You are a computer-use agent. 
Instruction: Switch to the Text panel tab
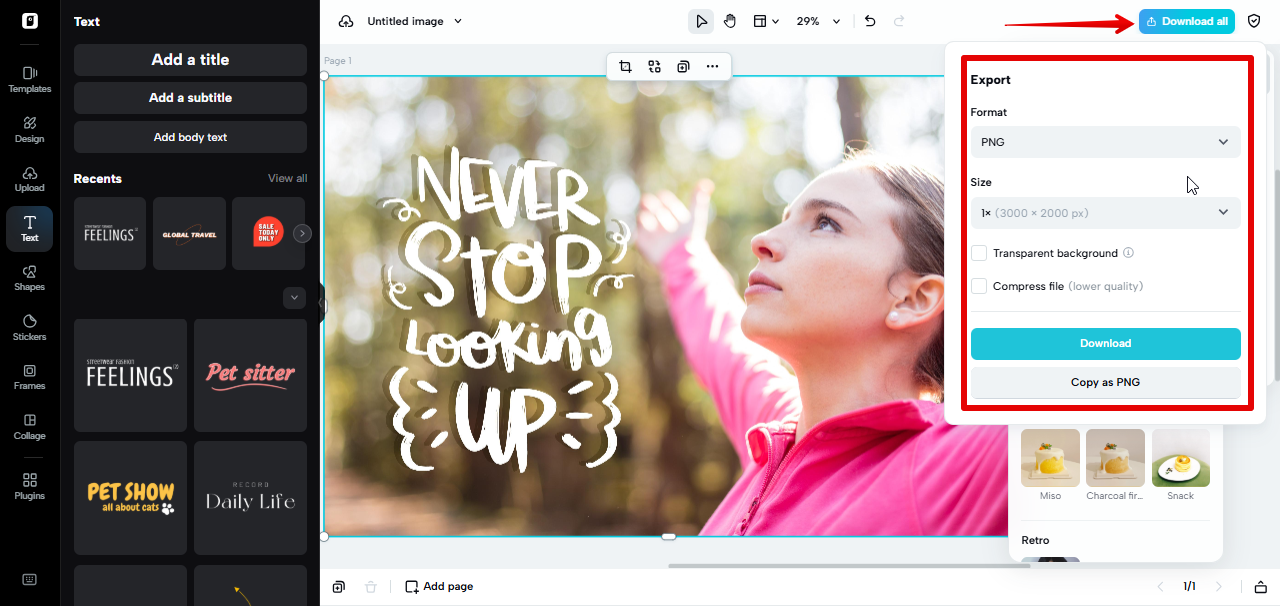pyautogui.click(x=29, y=229)
